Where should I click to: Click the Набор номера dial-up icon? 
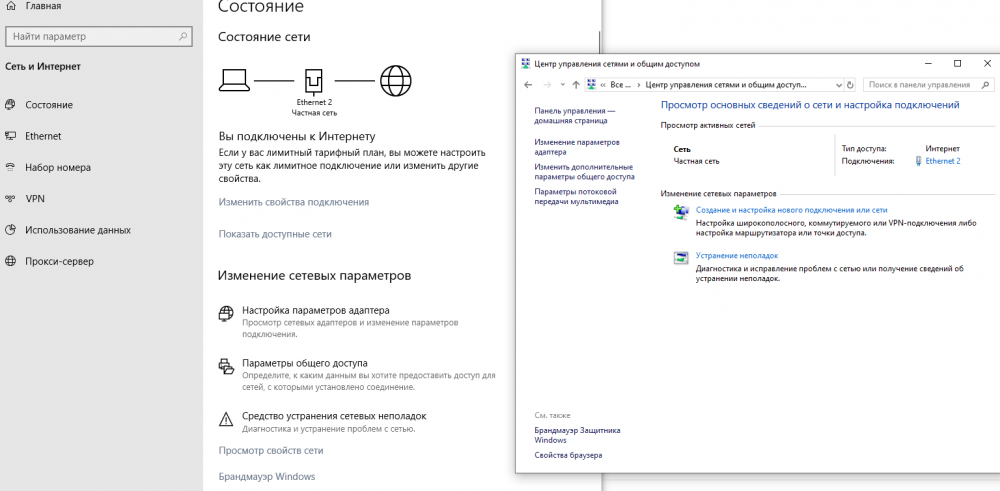coord(10,167)
